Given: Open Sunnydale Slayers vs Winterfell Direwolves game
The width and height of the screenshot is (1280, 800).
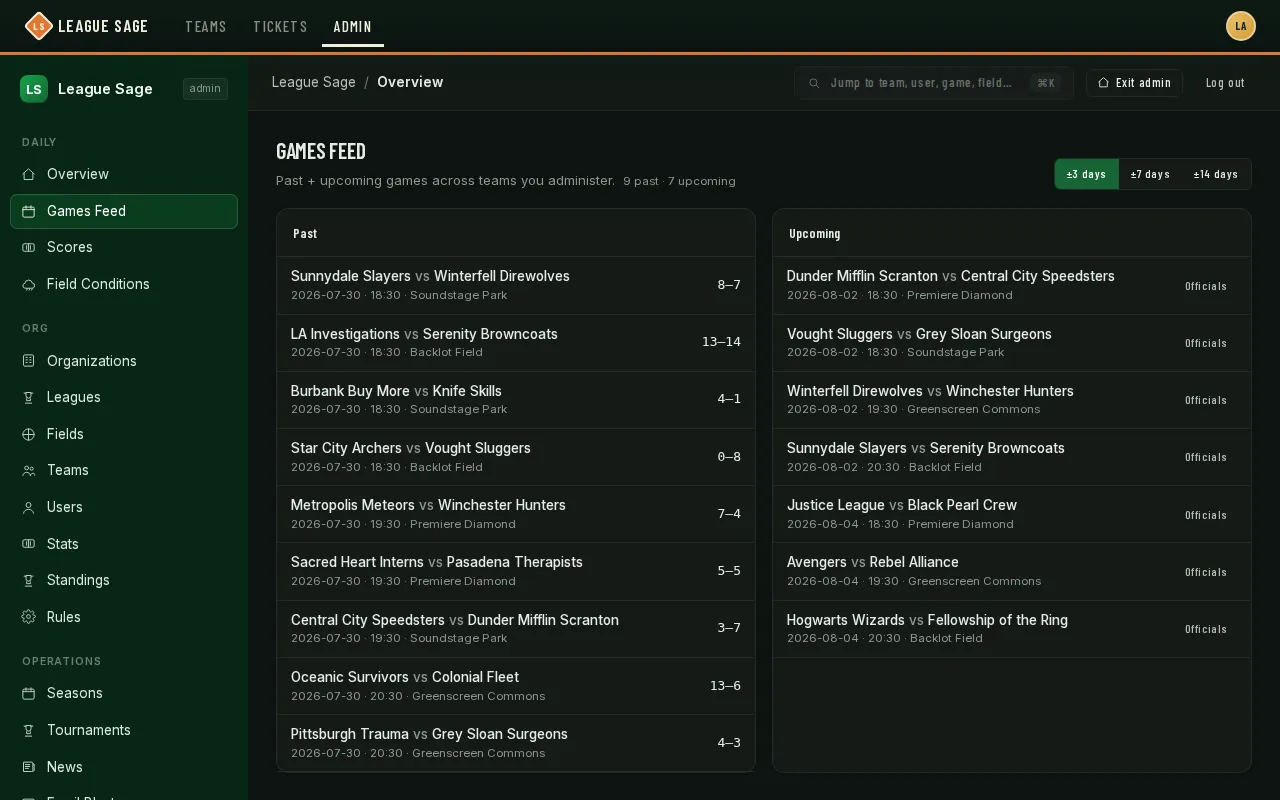Looking at the screenshot, I should point(516,285).
